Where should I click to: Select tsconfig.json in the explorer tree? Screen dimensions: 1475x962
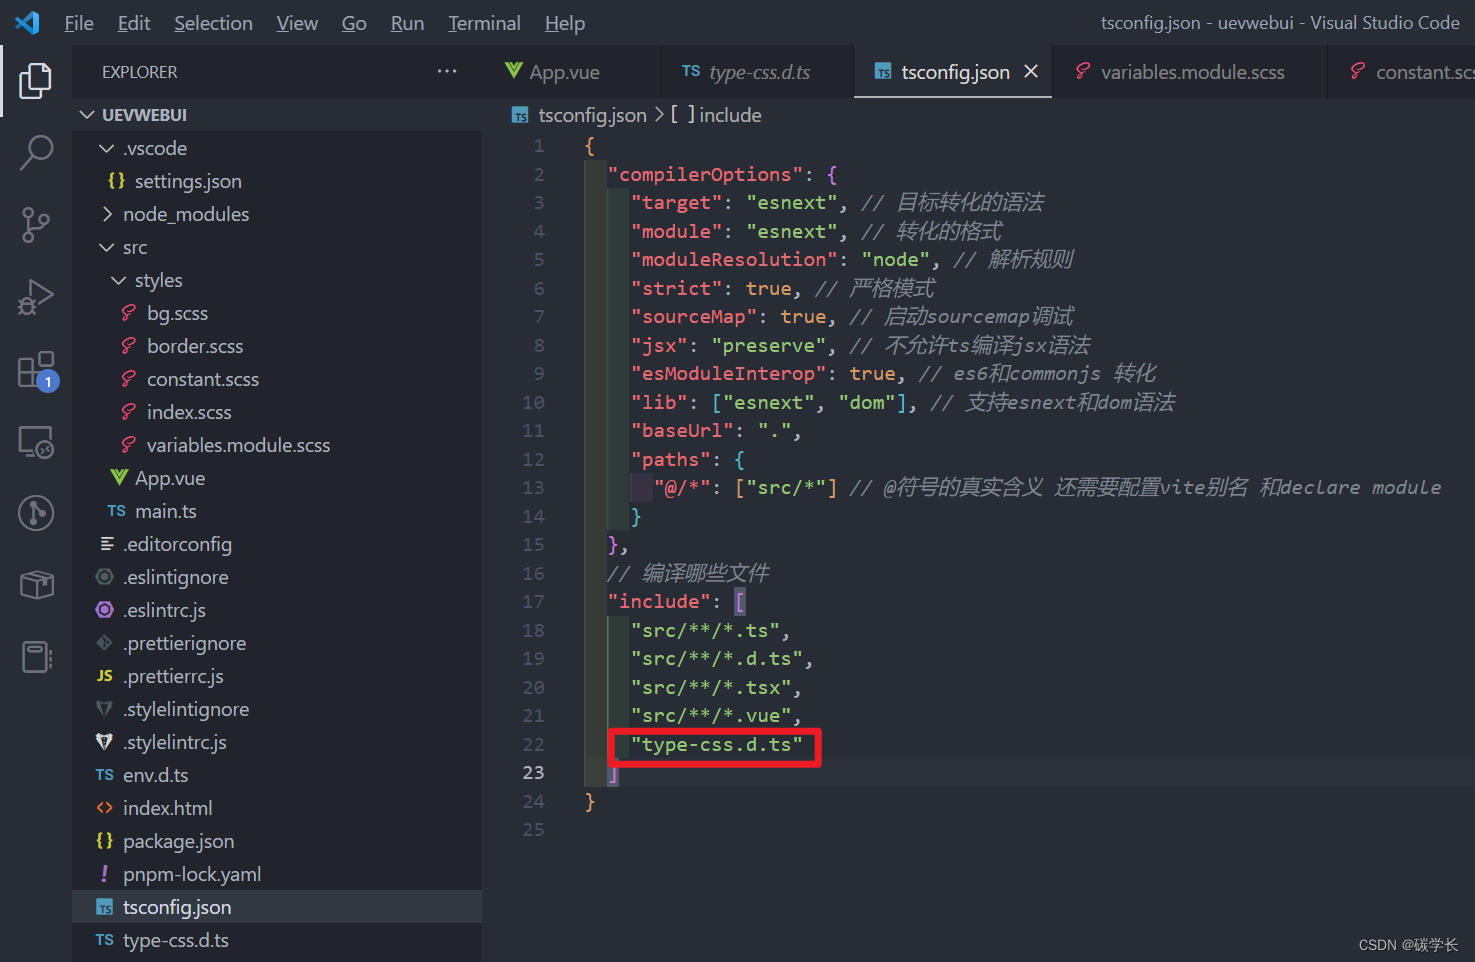[277, 907]
